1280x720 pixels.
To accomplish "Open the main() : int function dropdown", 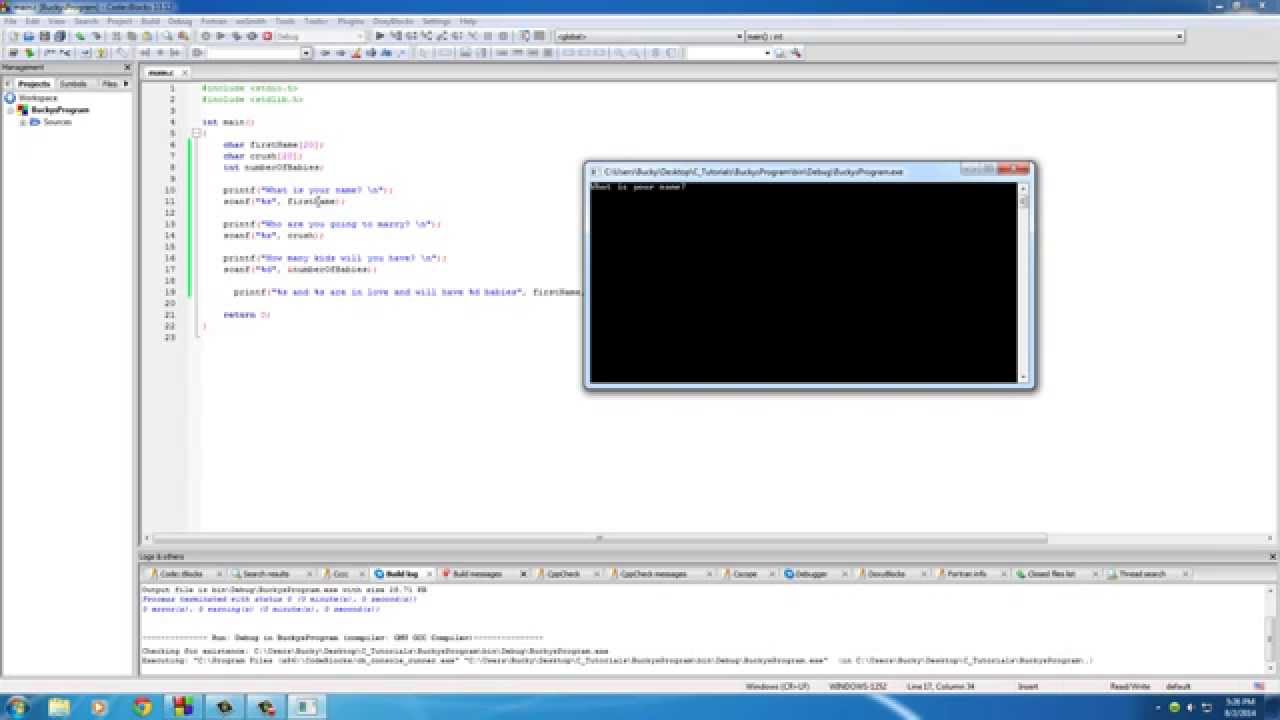I will [1180, 36].
